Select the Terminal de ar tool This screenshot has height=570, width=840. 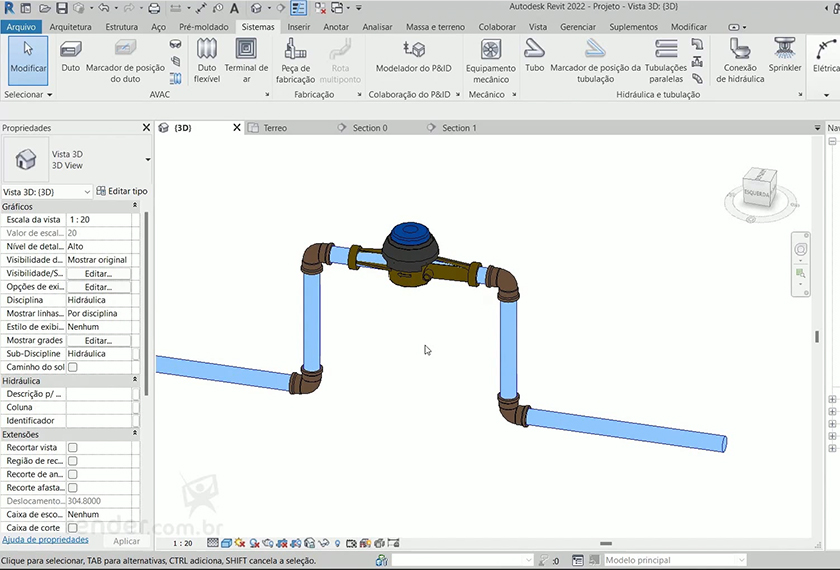point(246,59)
